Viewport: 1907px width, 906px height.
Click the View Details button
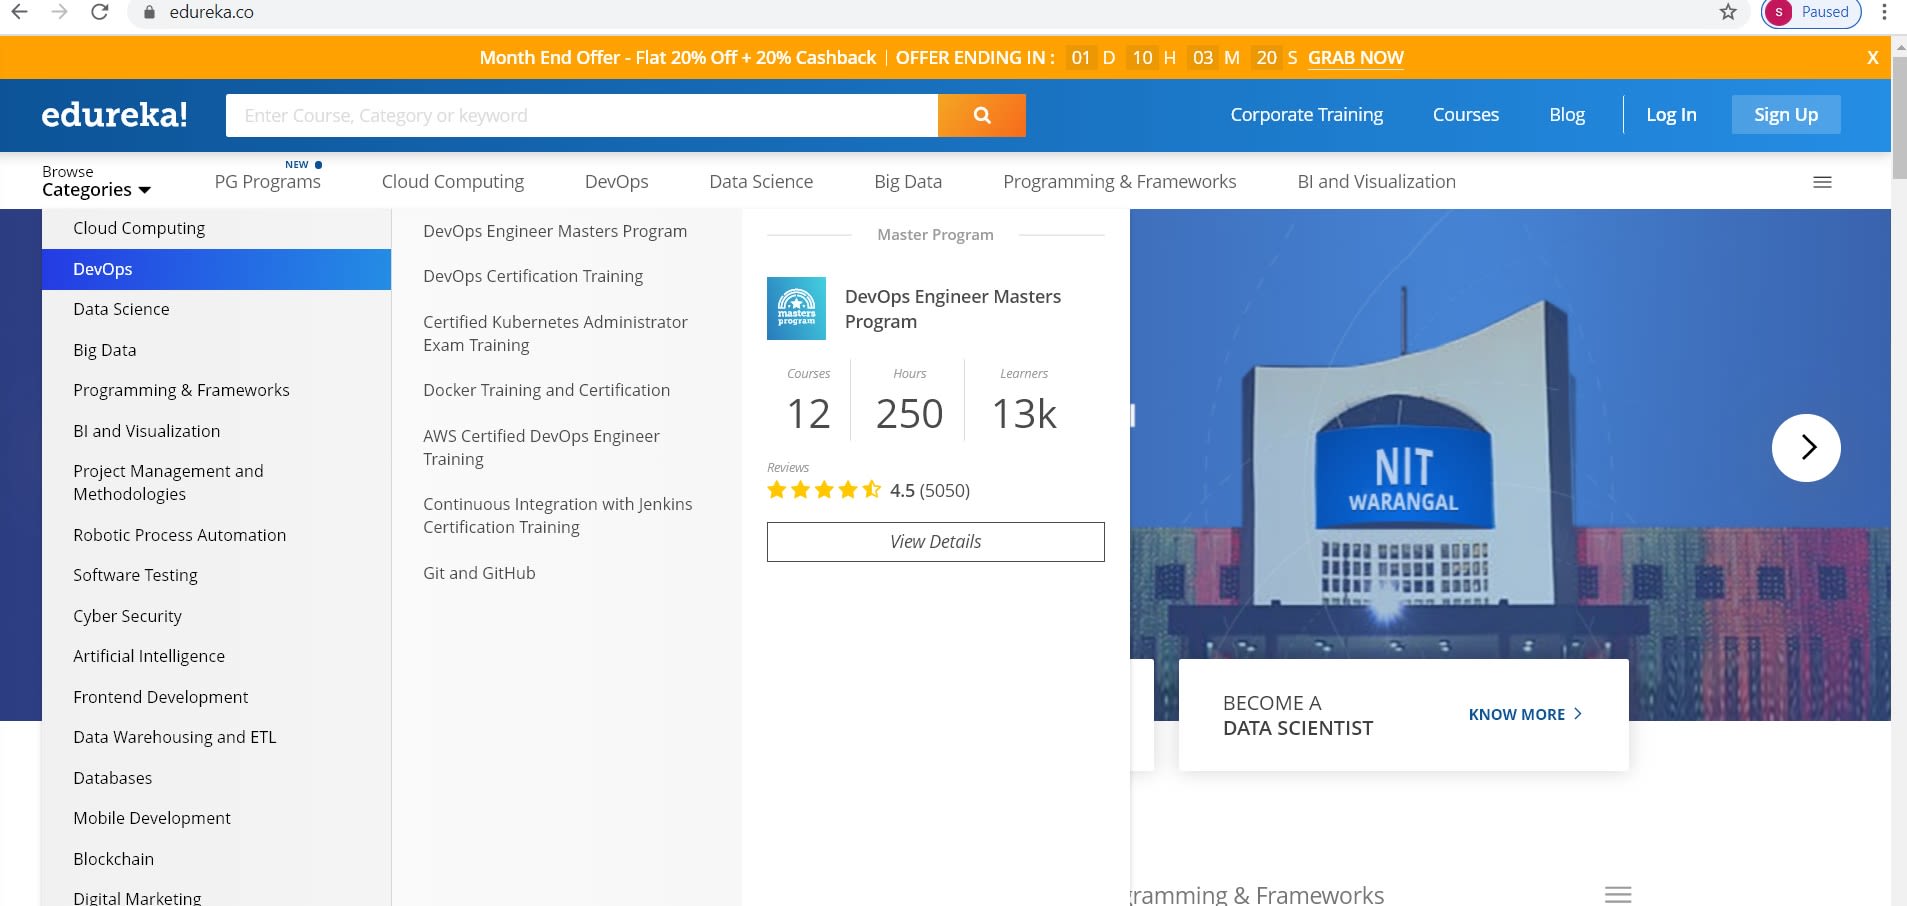pos(935,542)
